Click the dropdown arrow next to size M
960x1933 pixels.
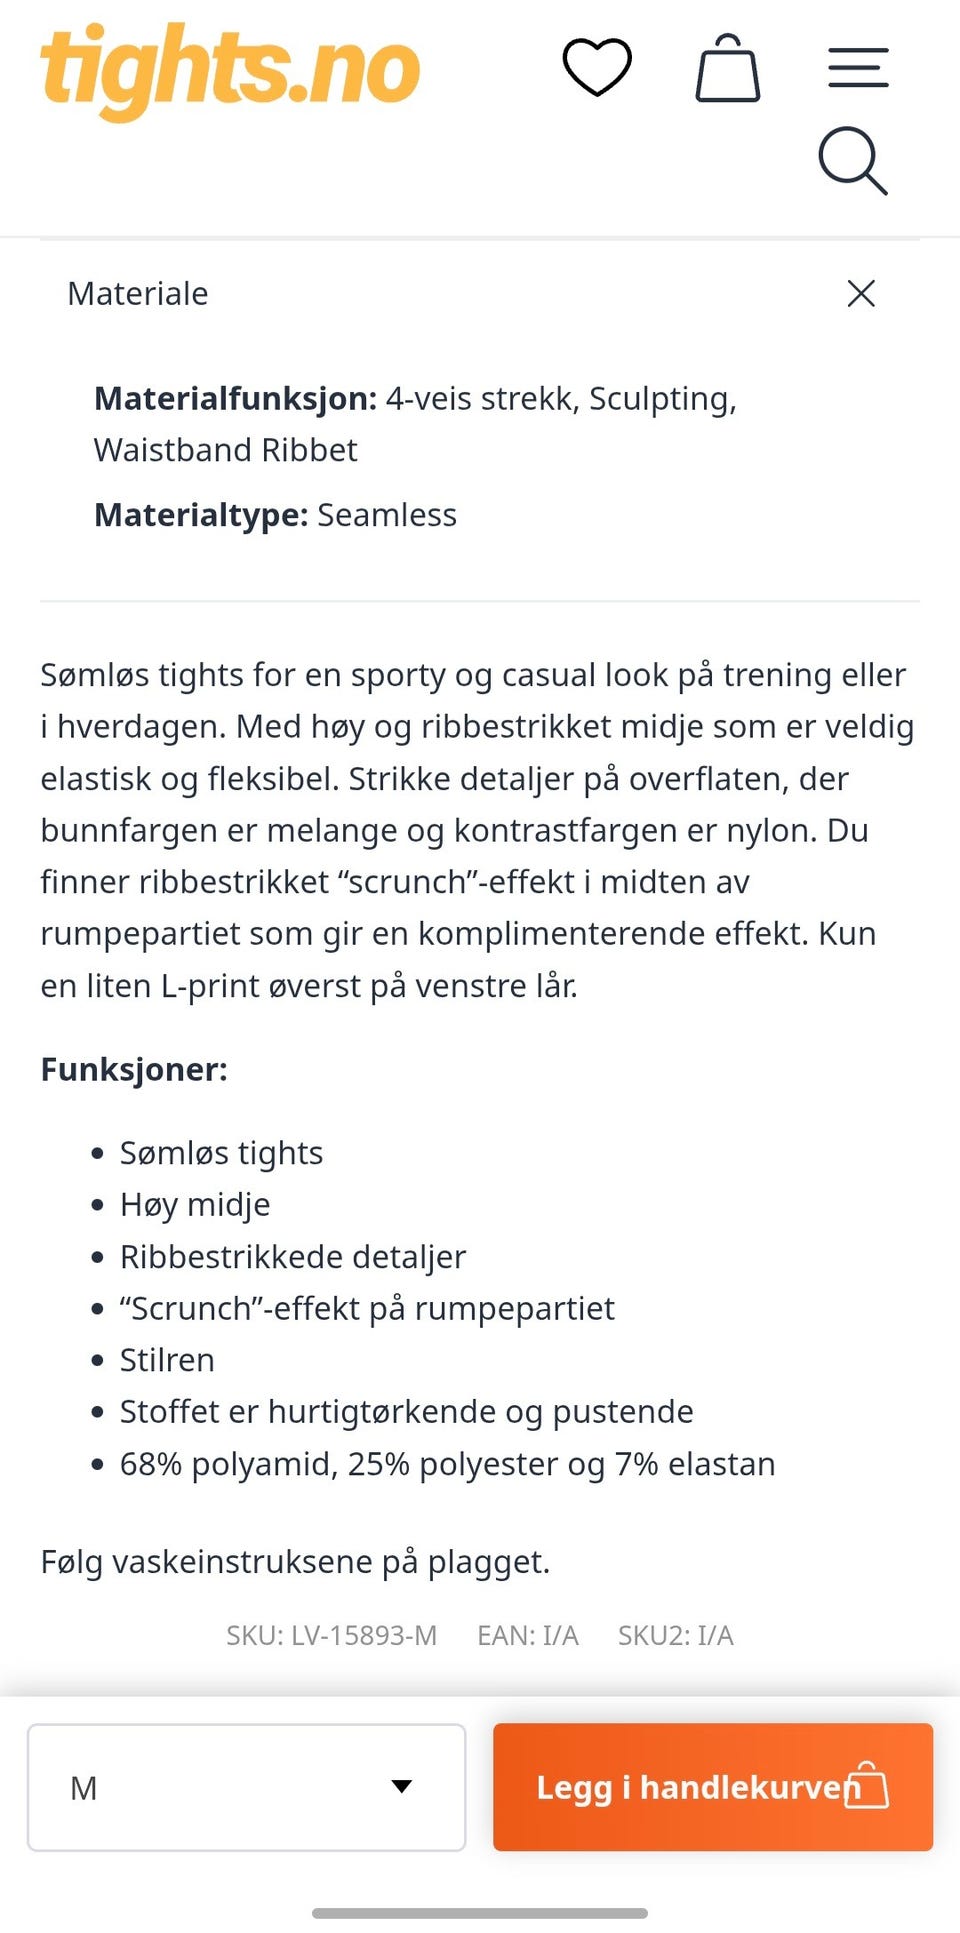click(401, 1787)
